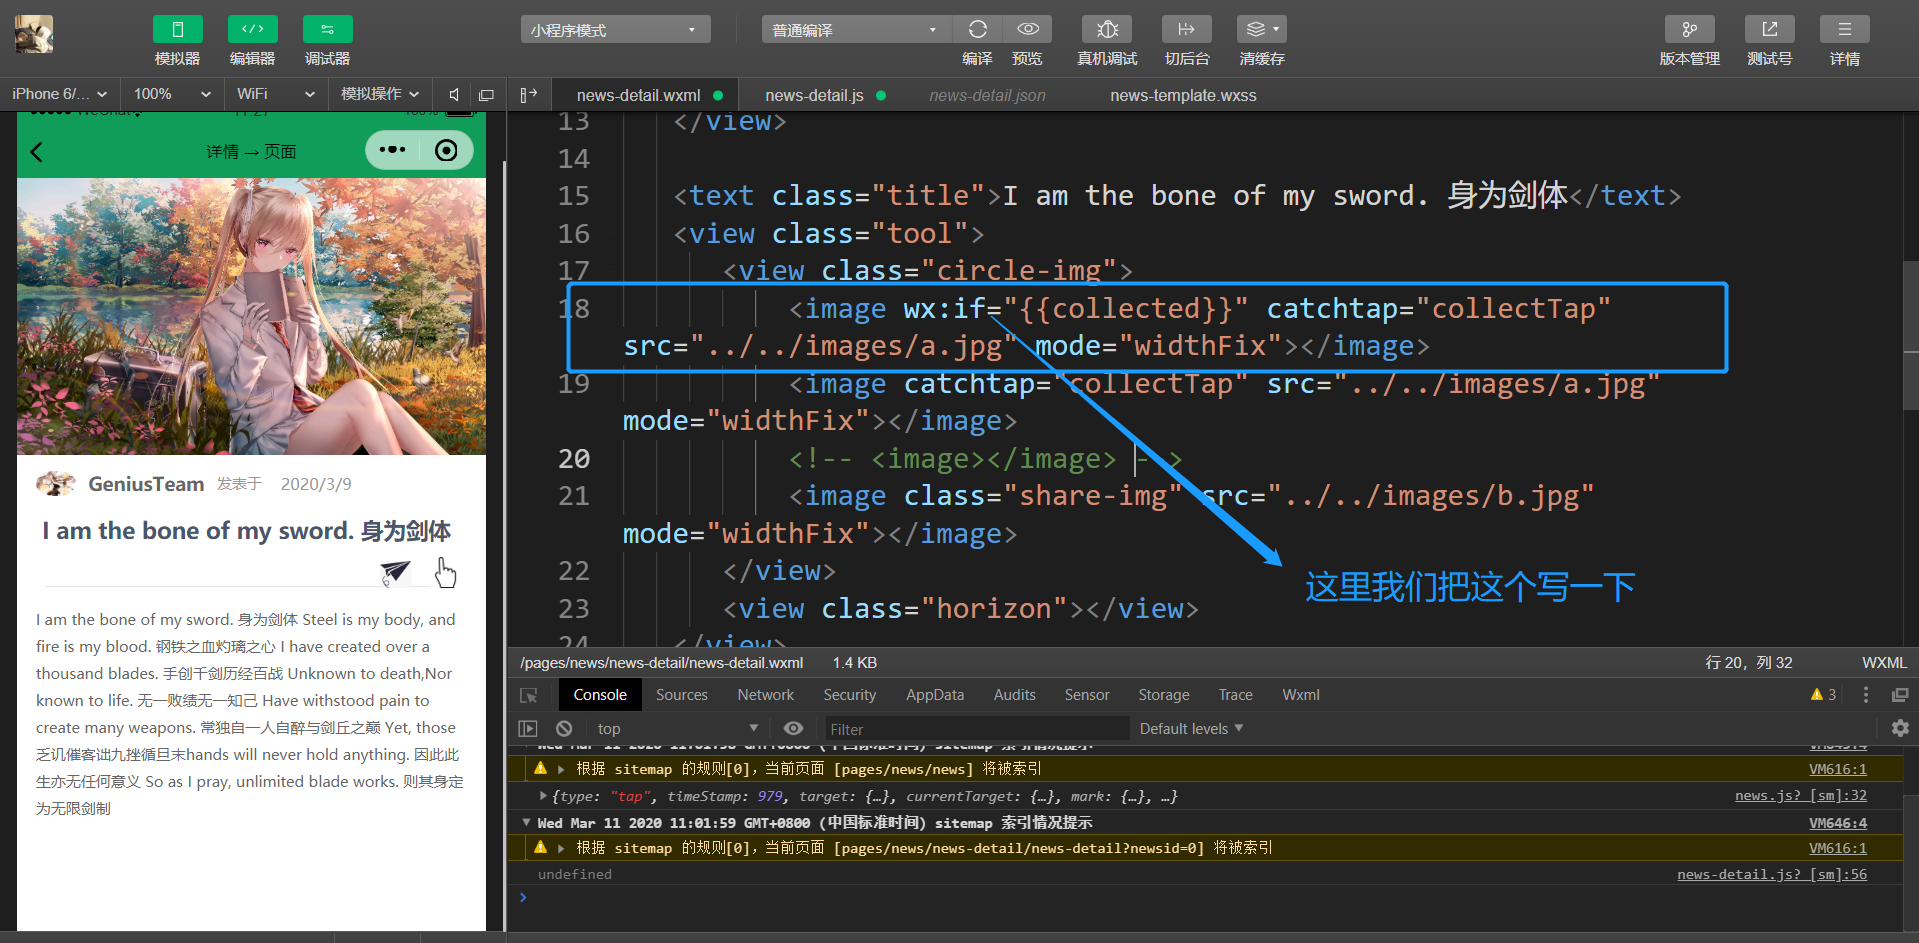Open the mini program mode dropdown
This screenshot has height=943, width=1919.
[615, 30]
